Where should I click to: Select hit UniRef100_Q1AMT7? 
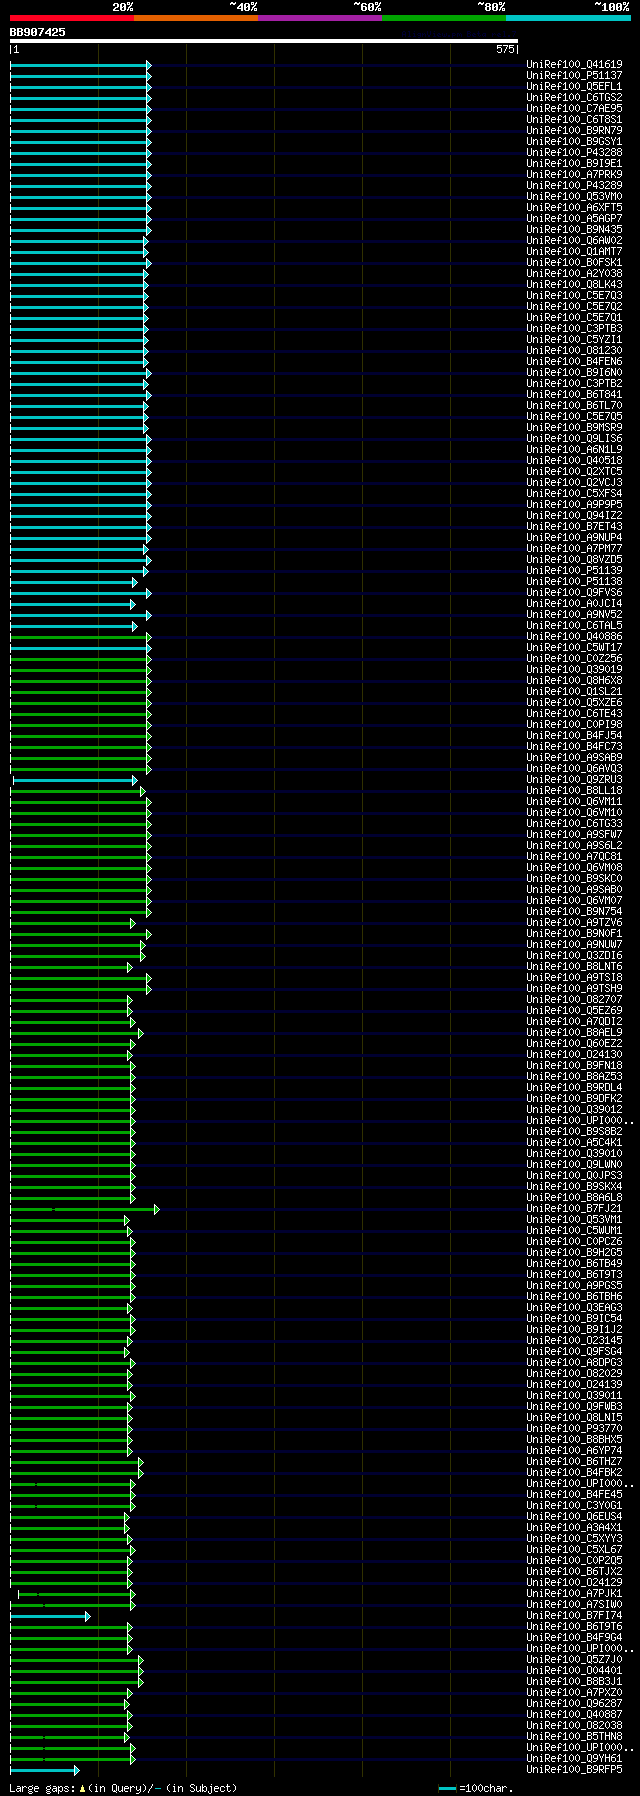[574, 252]
